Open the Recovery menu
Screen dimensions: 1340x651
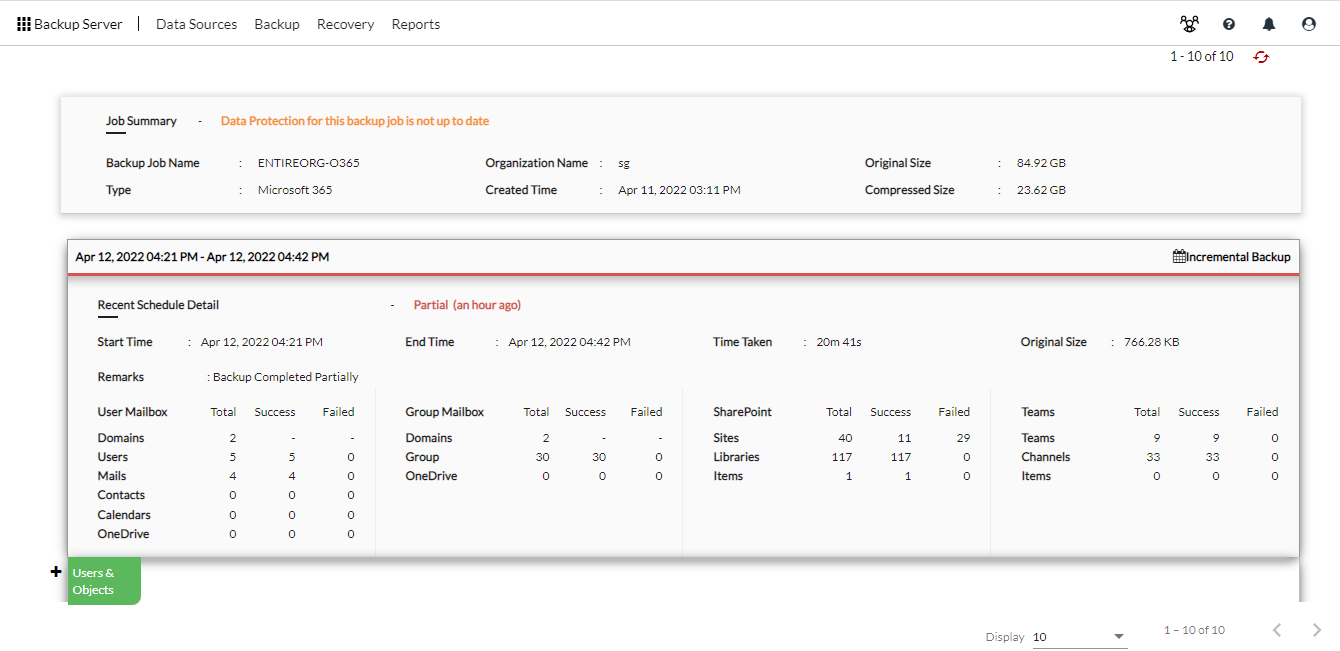pos(345,24)
